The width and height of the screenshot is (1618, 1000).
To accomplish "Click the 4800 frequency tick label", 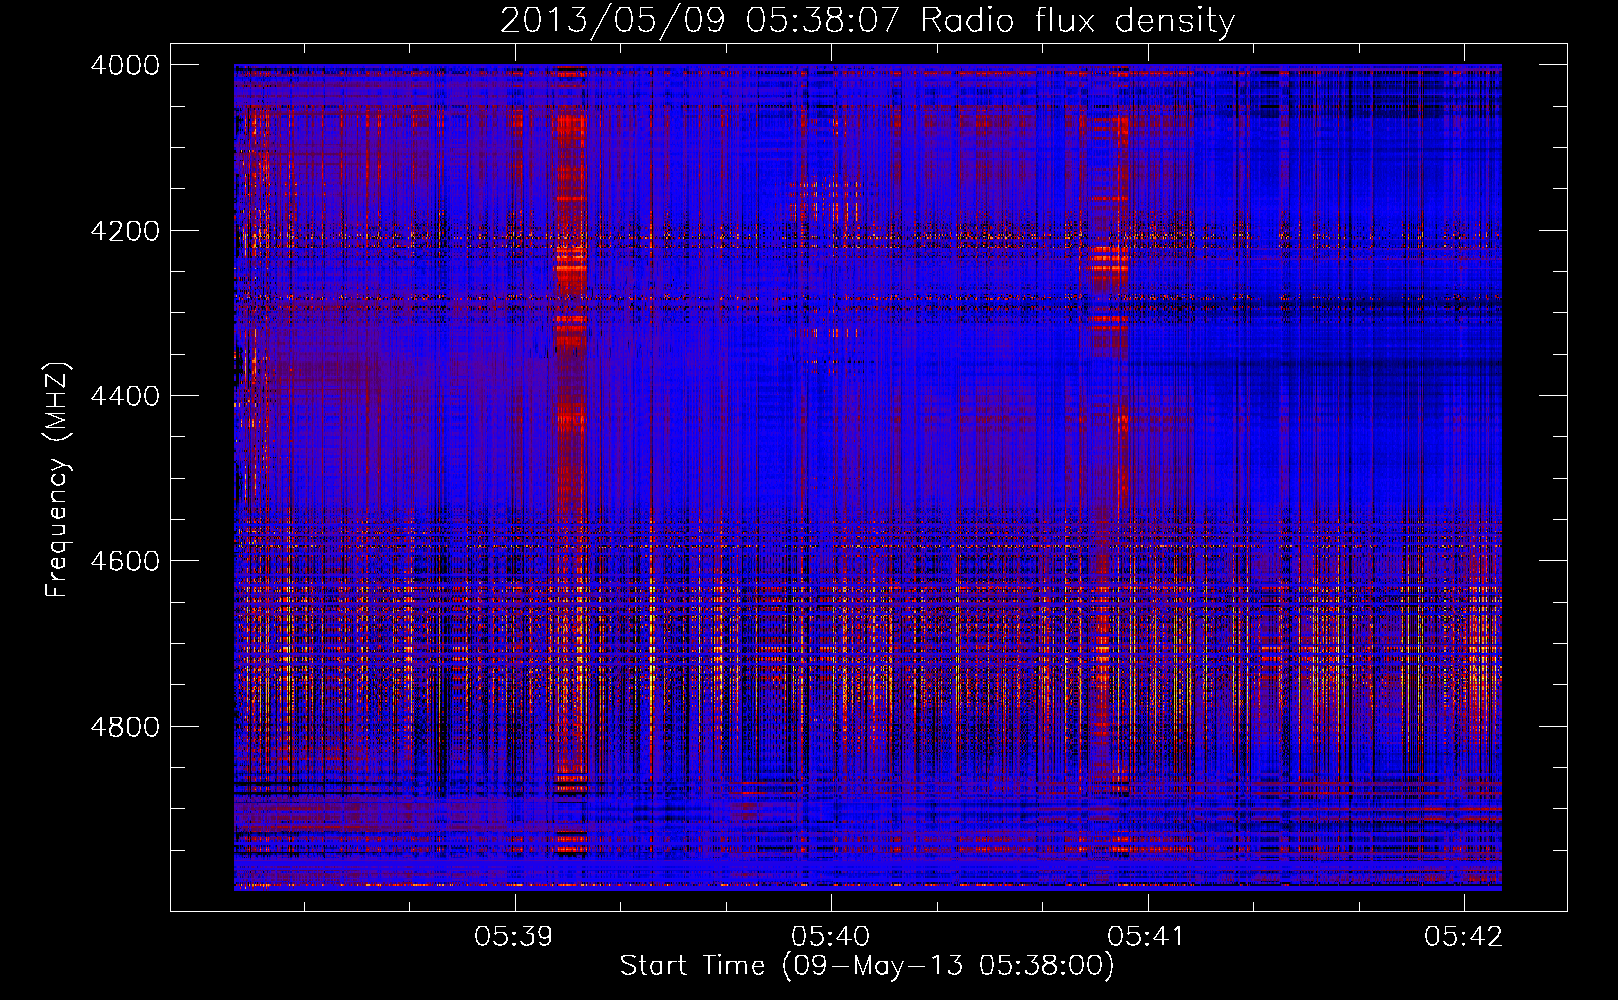I will tap(125, 727).
